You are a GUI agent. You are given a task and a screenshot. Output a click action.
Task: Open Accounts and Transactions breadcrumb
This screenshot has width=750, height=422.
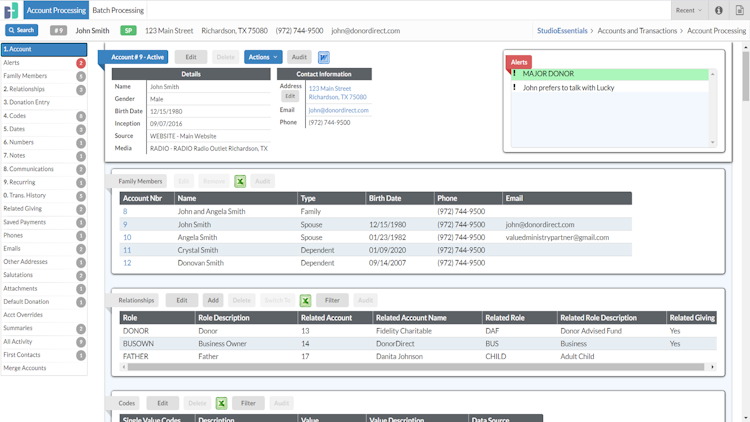637,31
